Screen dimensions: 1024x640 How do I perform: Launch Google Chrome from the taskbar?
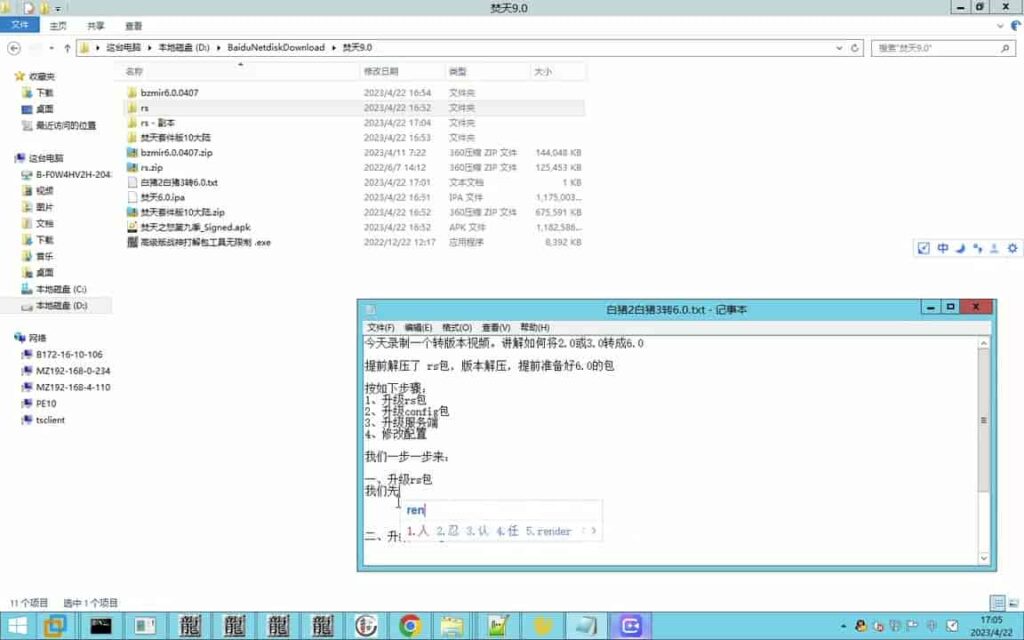410,625
